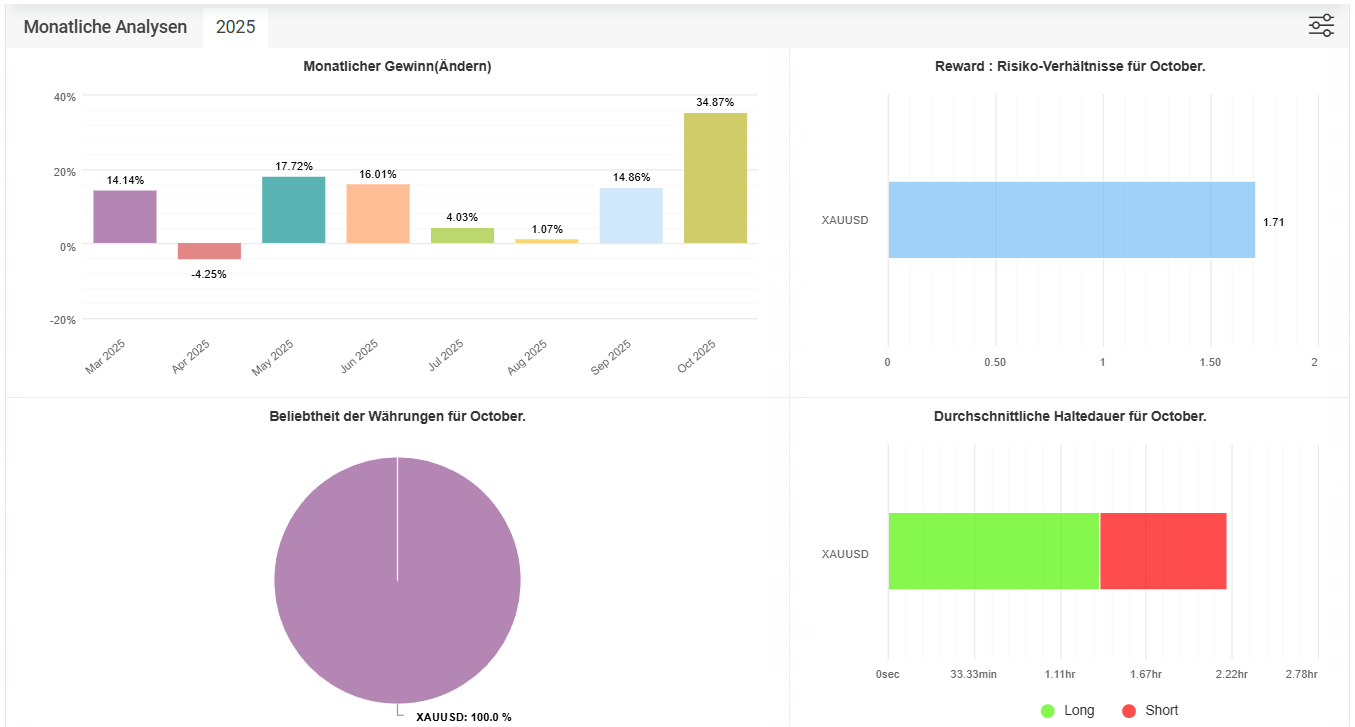
Task: Click the Jun 2025 orange bar
Action: coord(378,213)
